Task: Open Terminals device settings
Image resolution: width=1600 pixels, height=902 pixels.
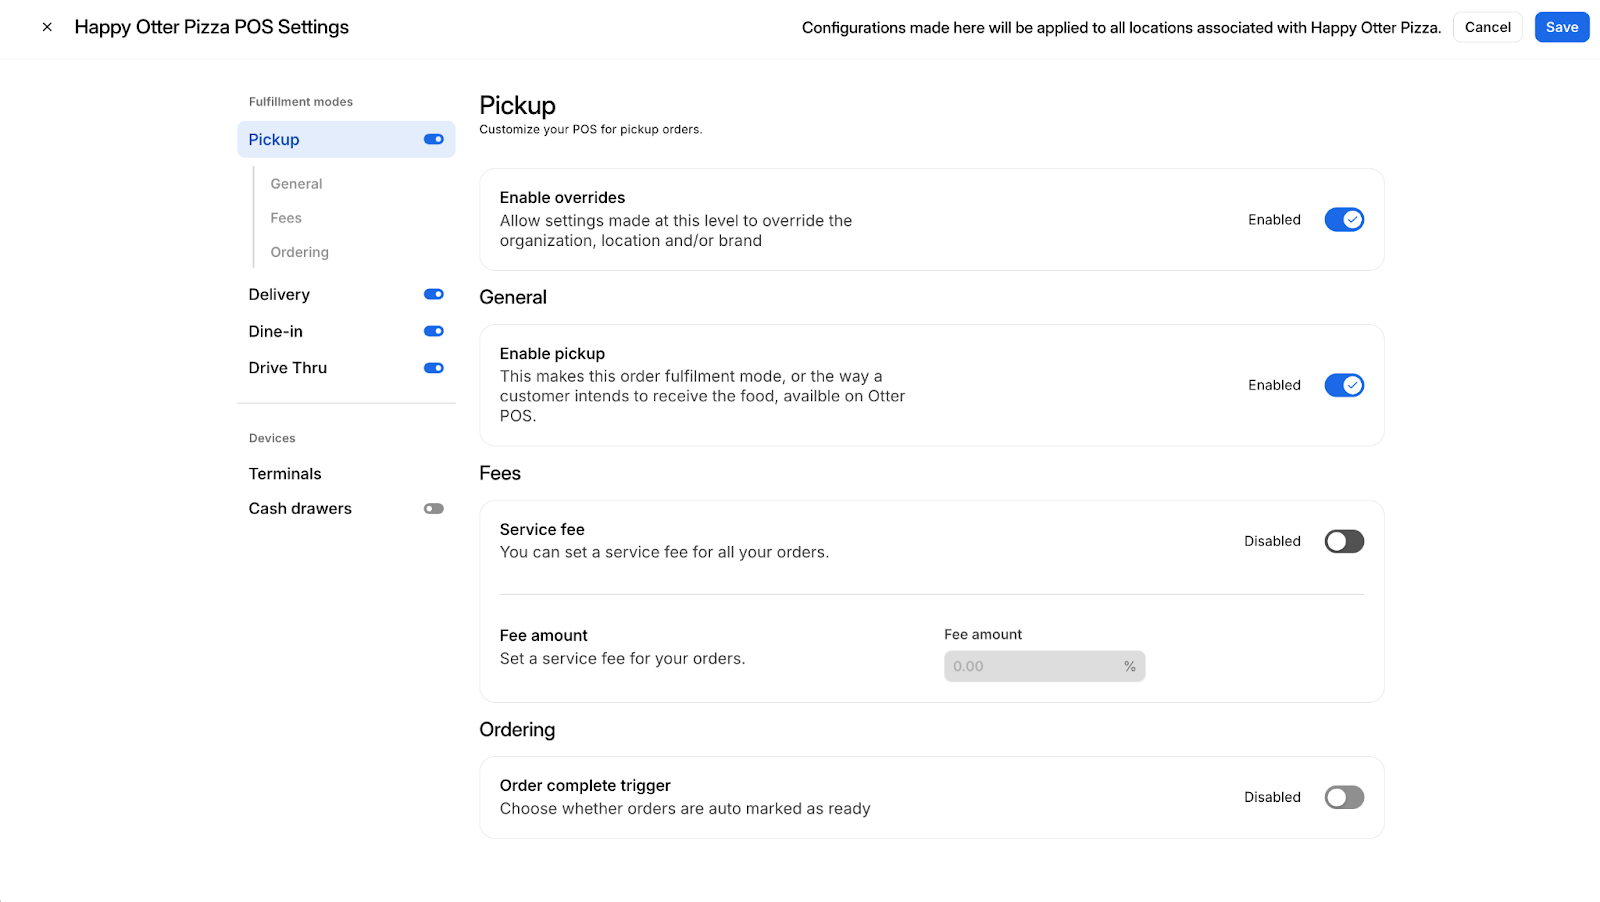Action: [x=285, y=474]
